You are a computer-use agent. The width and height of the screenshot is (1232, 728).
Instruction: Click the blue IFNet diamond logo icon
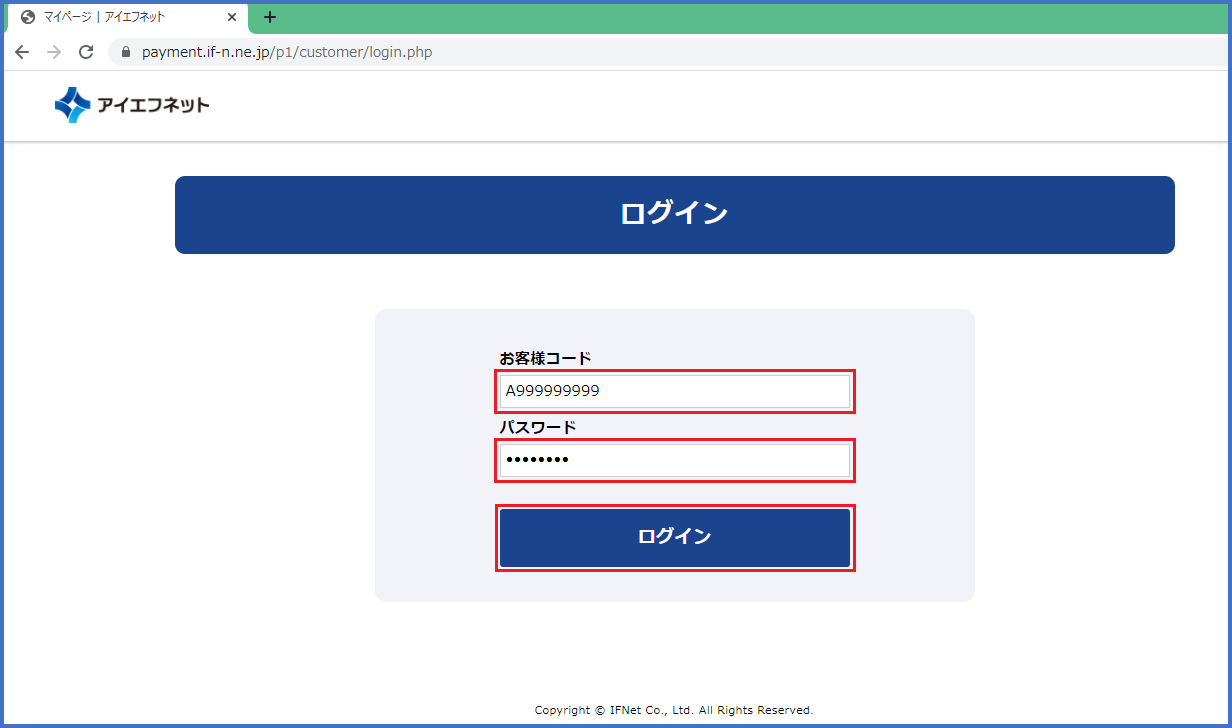point(73,105)
